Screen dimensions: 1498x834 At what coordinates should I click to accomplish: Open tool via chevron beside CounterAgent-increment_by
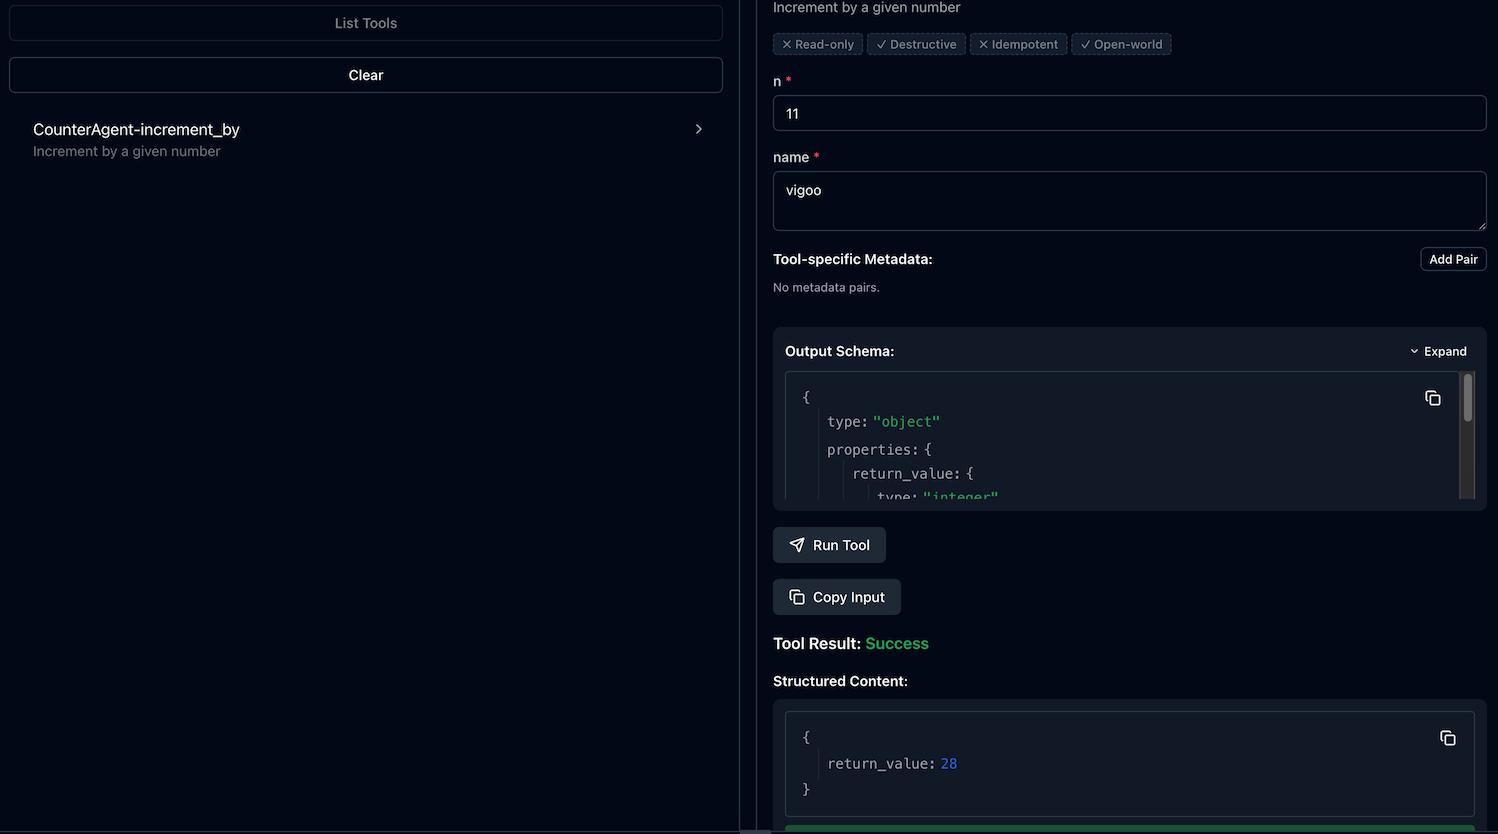[x=698, y=129]
